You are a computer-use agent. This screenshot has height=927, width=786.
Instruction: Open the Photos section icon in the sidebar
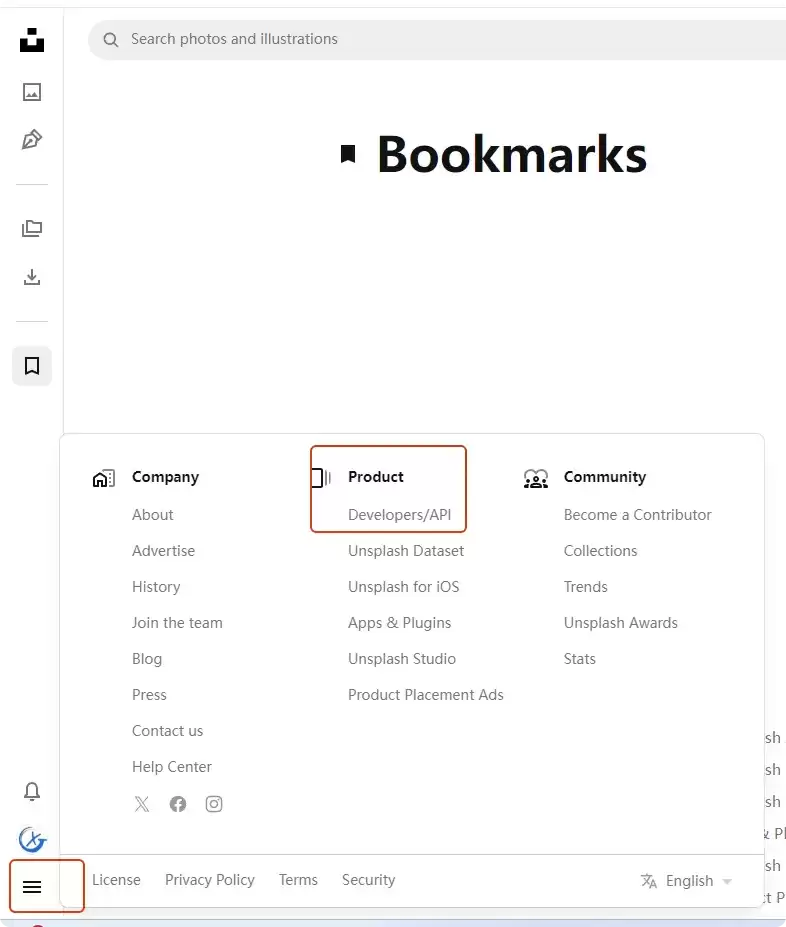(32, 92)
